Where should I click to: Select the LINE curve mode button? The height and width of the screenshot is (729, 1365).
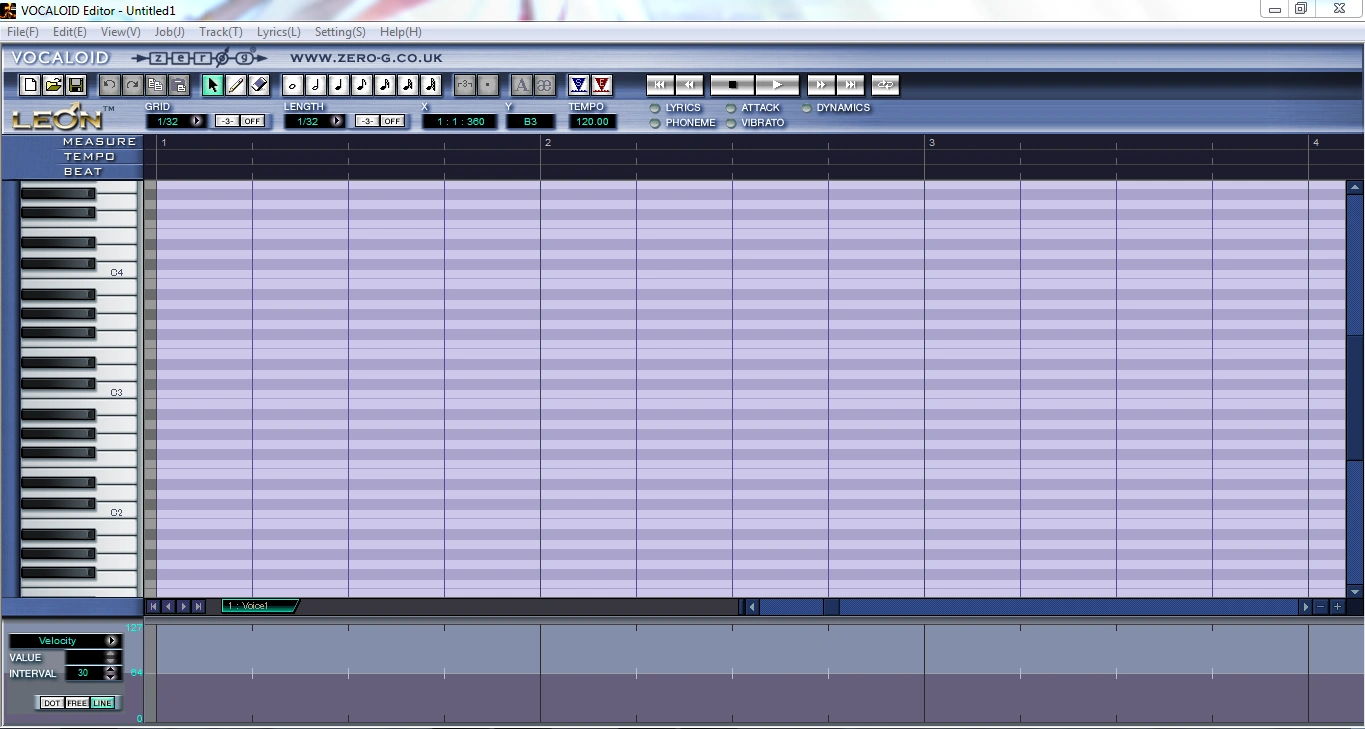coord(103,703)
